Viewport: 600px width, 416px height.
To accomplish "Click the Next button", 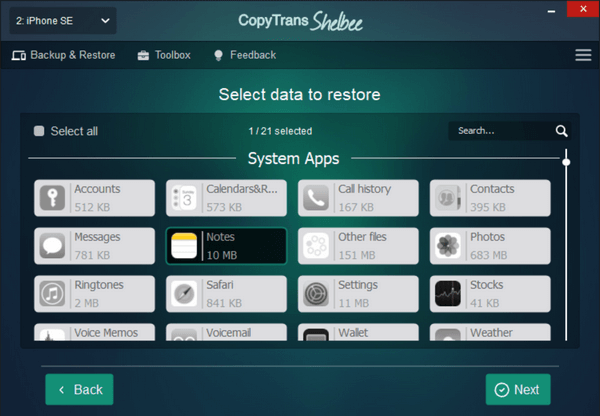I will (518, 389).
